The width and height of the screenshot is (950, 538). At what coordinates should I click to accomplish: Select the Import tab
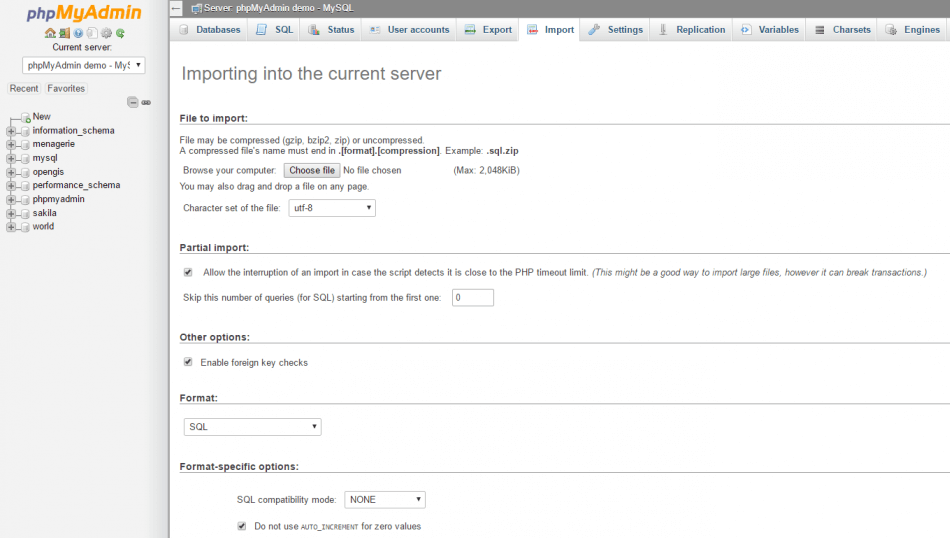(x=550, y=30)
